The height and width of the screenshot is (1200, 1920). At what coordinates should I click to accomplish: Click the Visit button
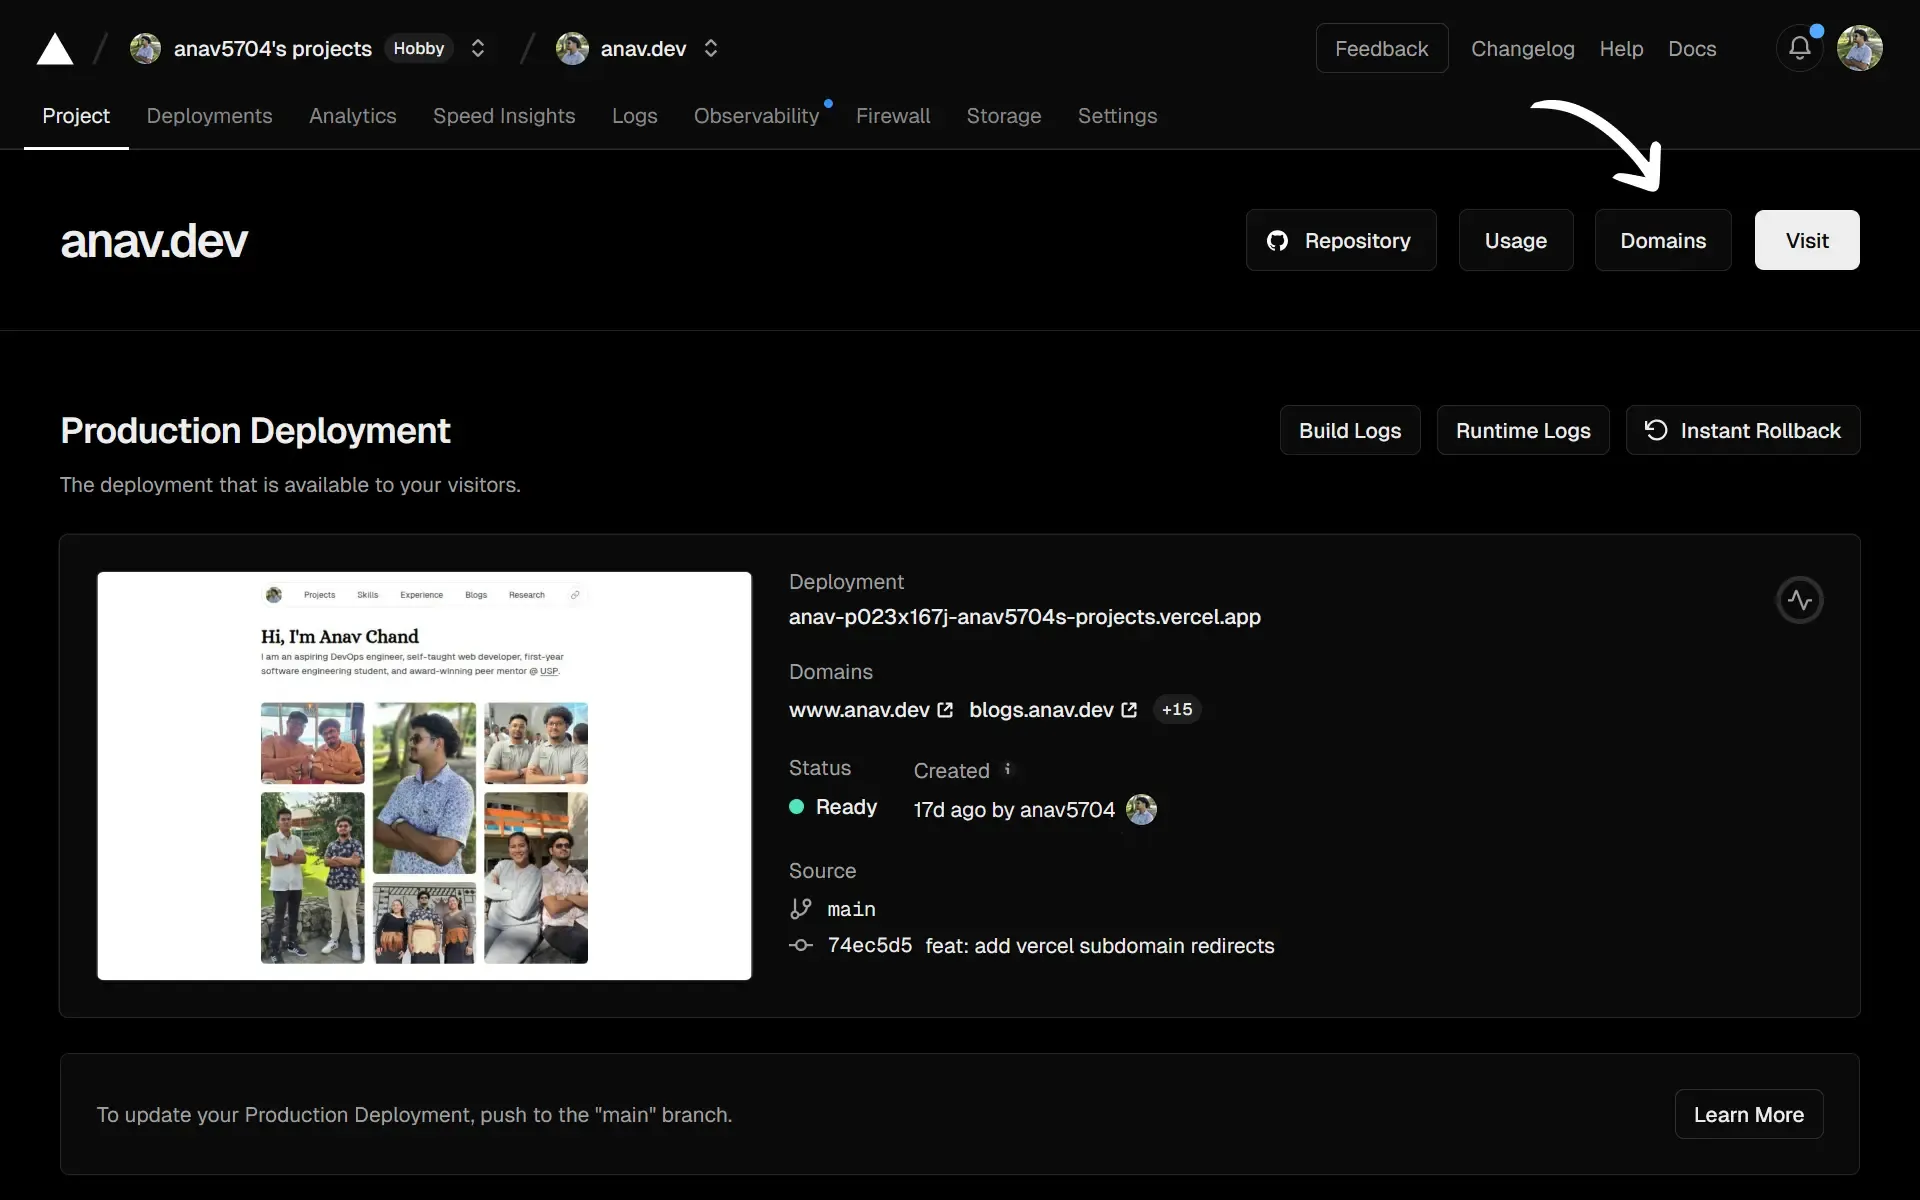tap(1806, 240)
